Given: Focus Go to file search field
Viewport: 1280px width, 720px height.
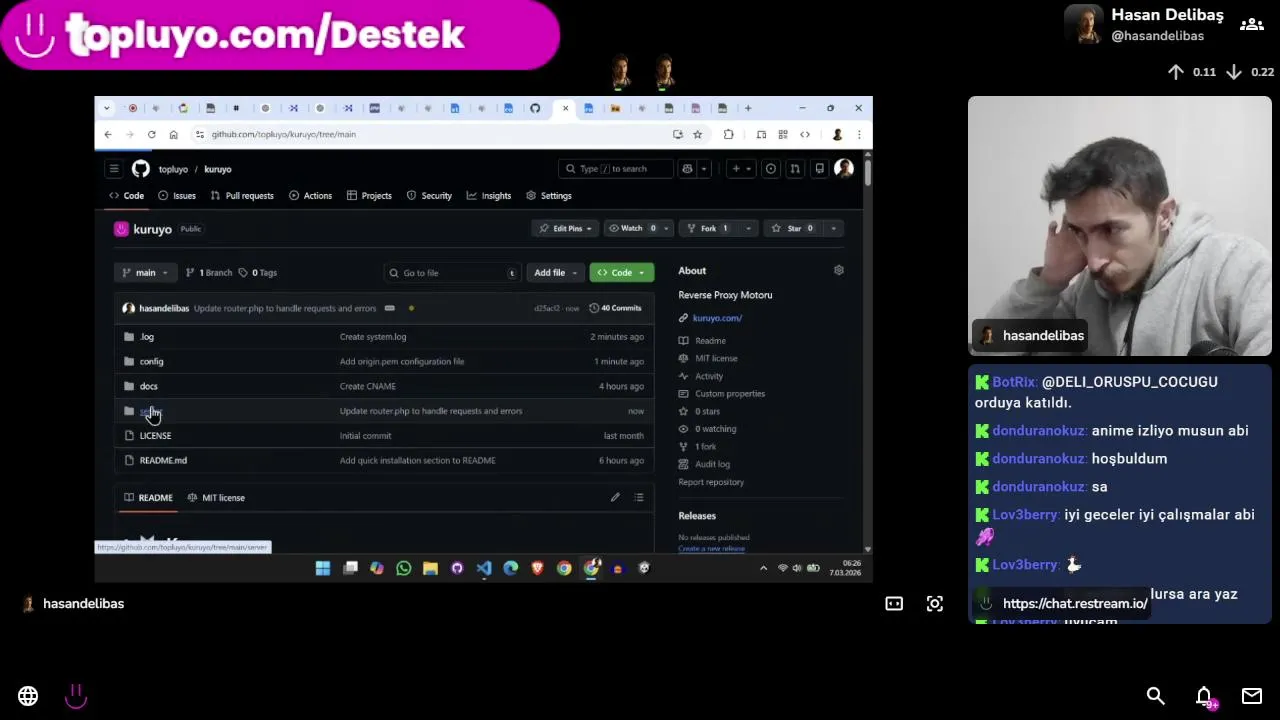Looking at the screenshot, I should (452, 272).
